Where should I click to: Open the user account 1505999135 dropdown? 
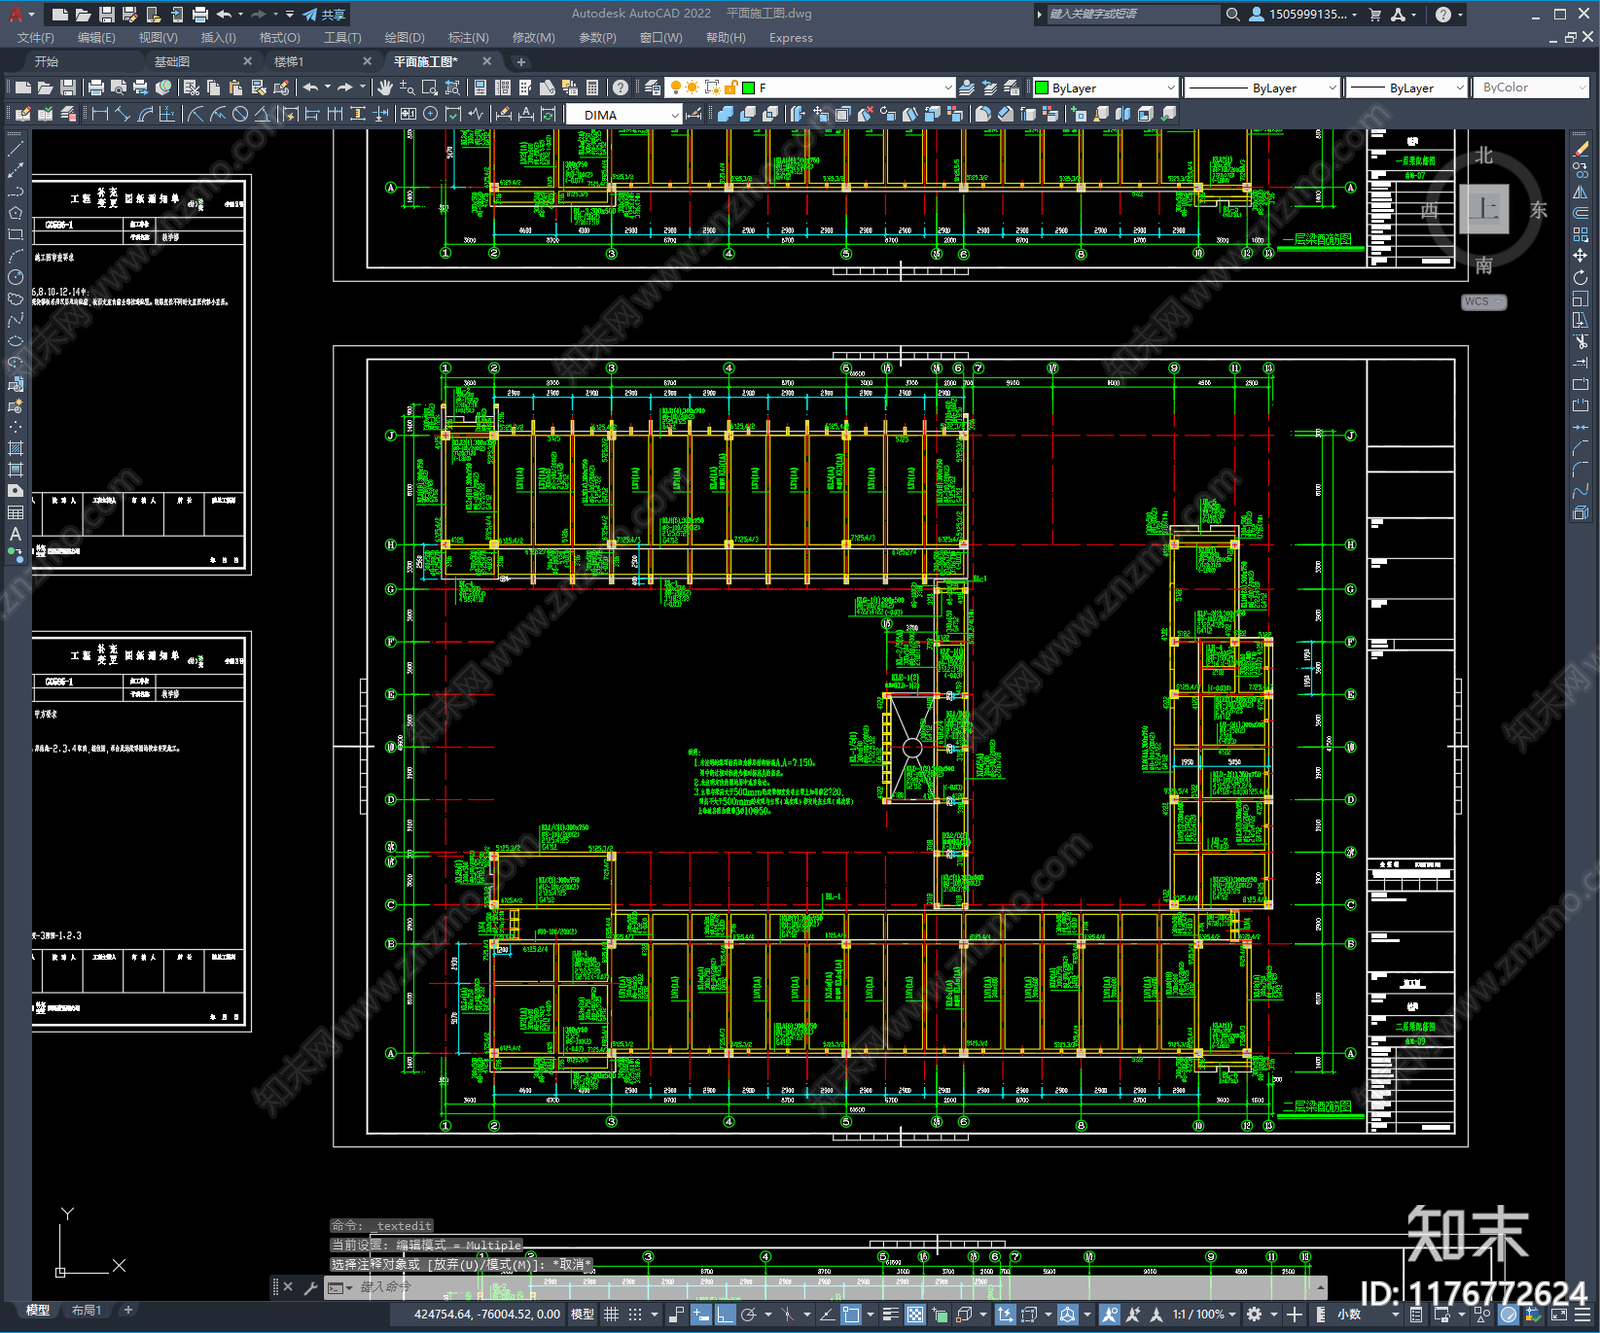(x=1304, y=14)
